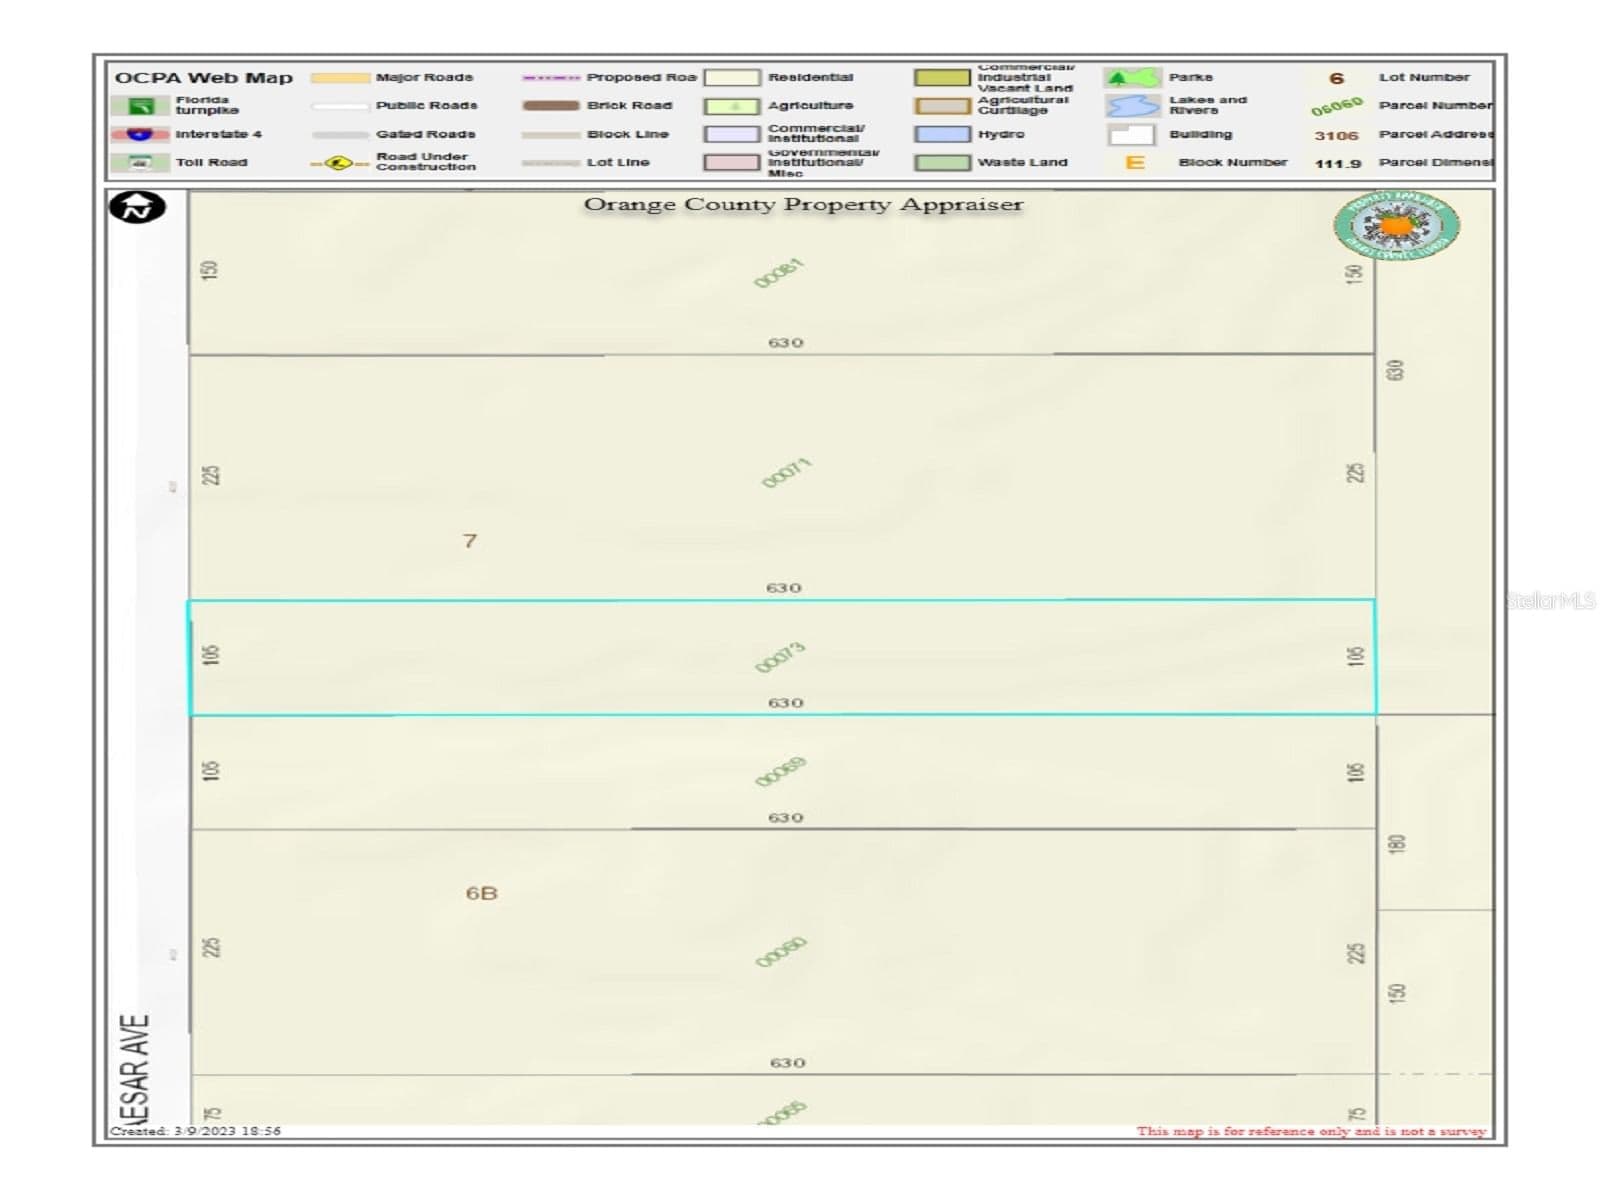Click the 180 dimension on right-side parcel

[1397, 844]
